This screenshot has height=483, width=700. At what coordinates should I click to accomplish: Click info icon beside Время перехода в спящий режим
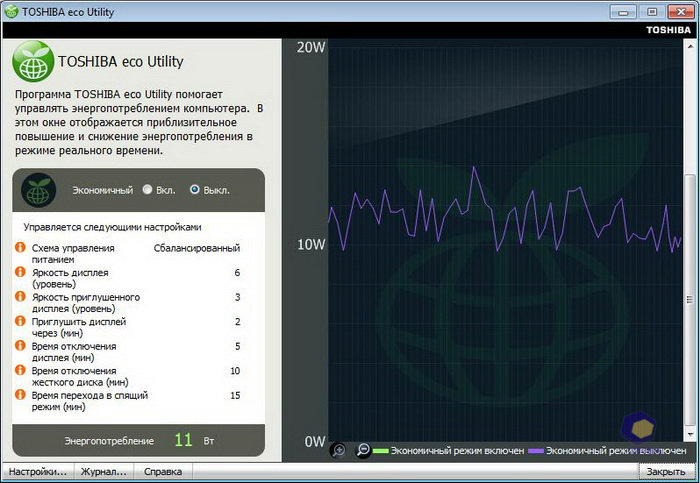[19, 395]
